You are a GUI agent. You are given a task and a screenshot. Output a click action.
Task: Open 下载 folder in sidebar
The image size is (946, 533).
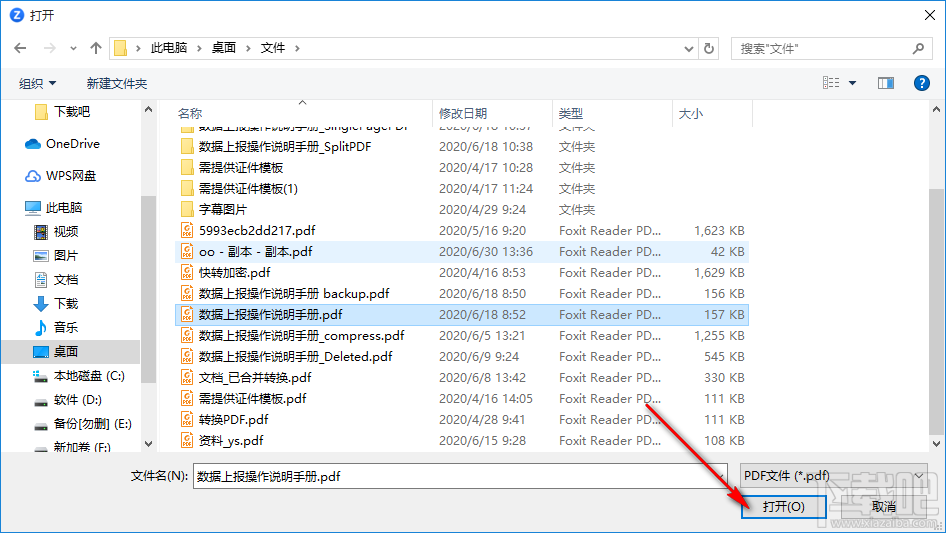(56, 304)
